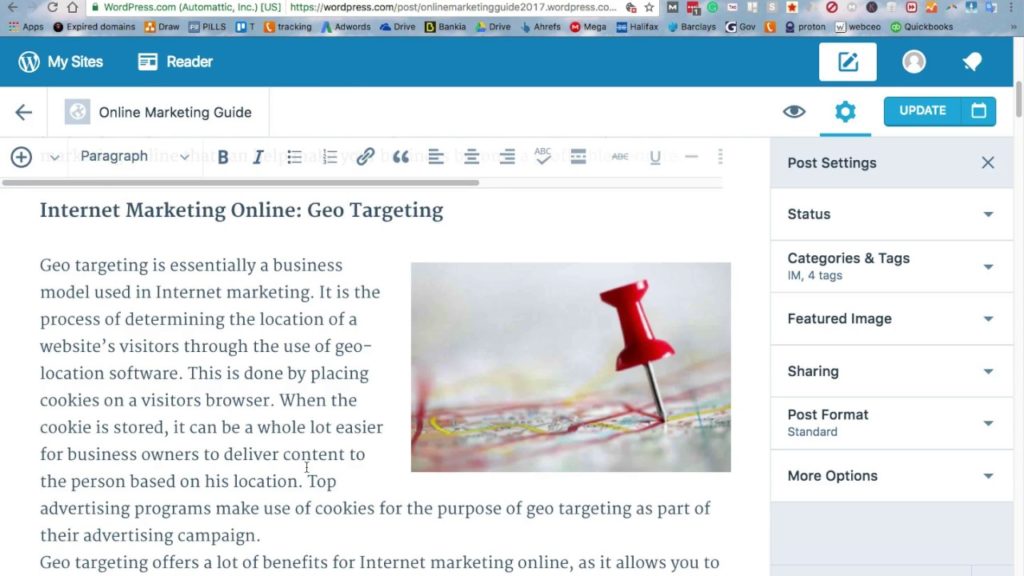Click the write new post pencil icon
This screenshot has width=1024, height=576.
click(848, 62)
